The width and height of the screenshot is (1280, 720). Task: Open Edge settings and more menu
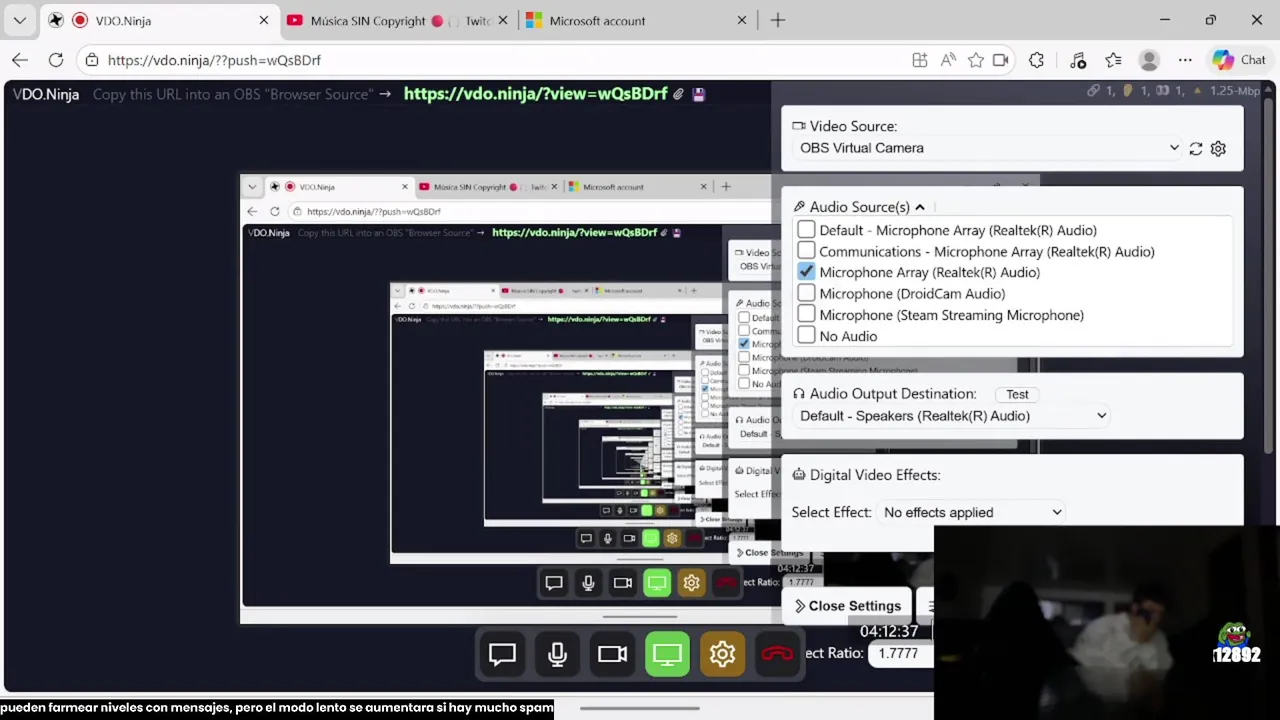coord(1185,60)
